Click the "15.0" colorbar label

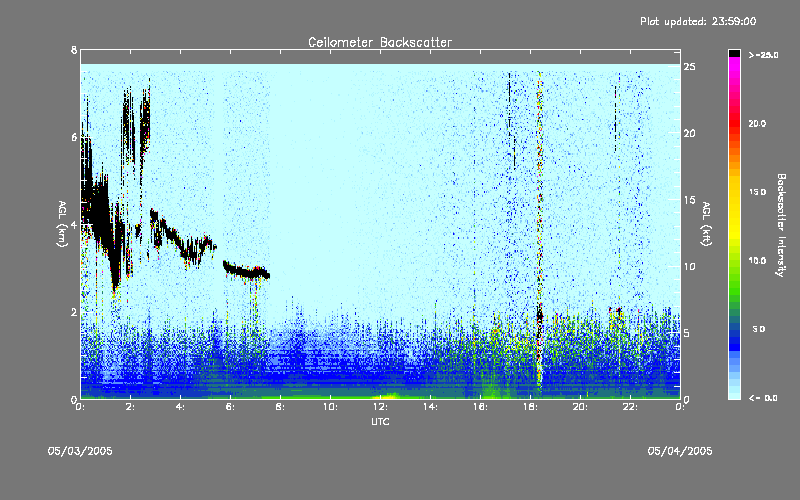tap(757, 192)
